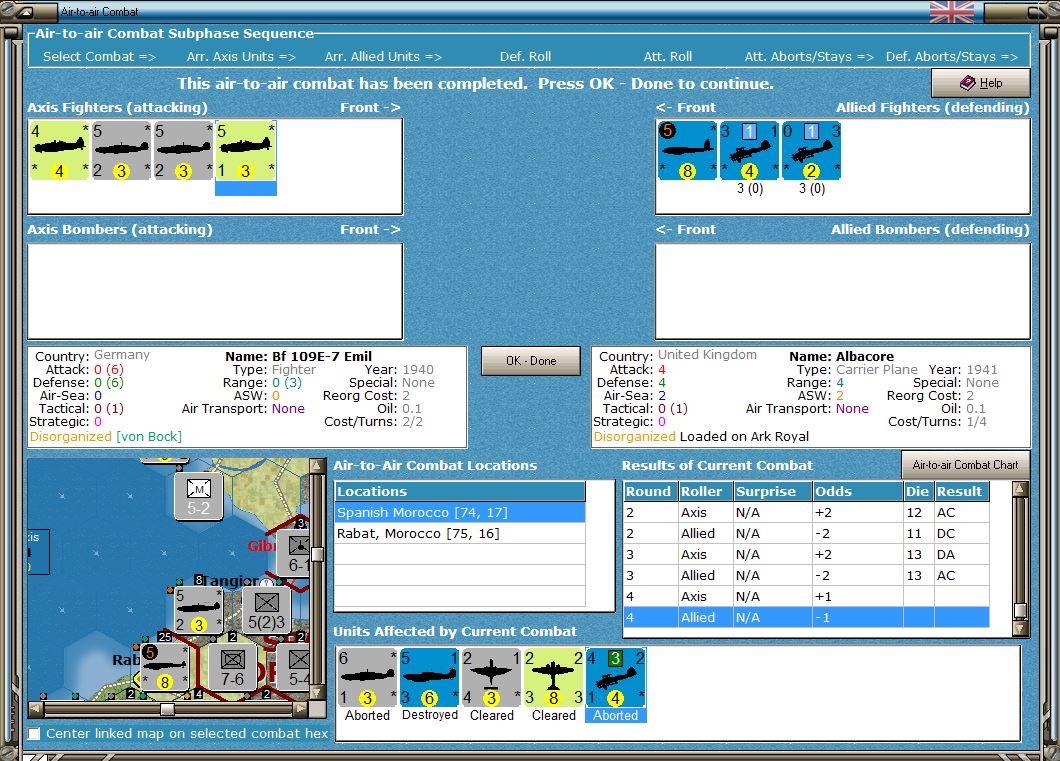Click the Att. Aborts/Stays subphase step

point(809,57)
